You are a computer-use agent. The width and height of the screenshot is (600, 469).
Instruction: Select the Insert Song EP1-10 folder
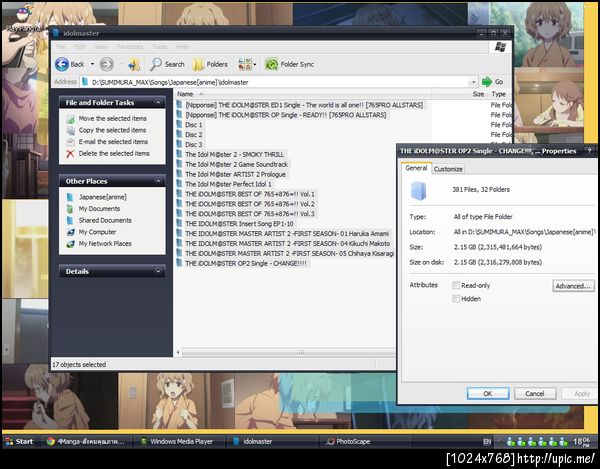click(x=240, y=224)
